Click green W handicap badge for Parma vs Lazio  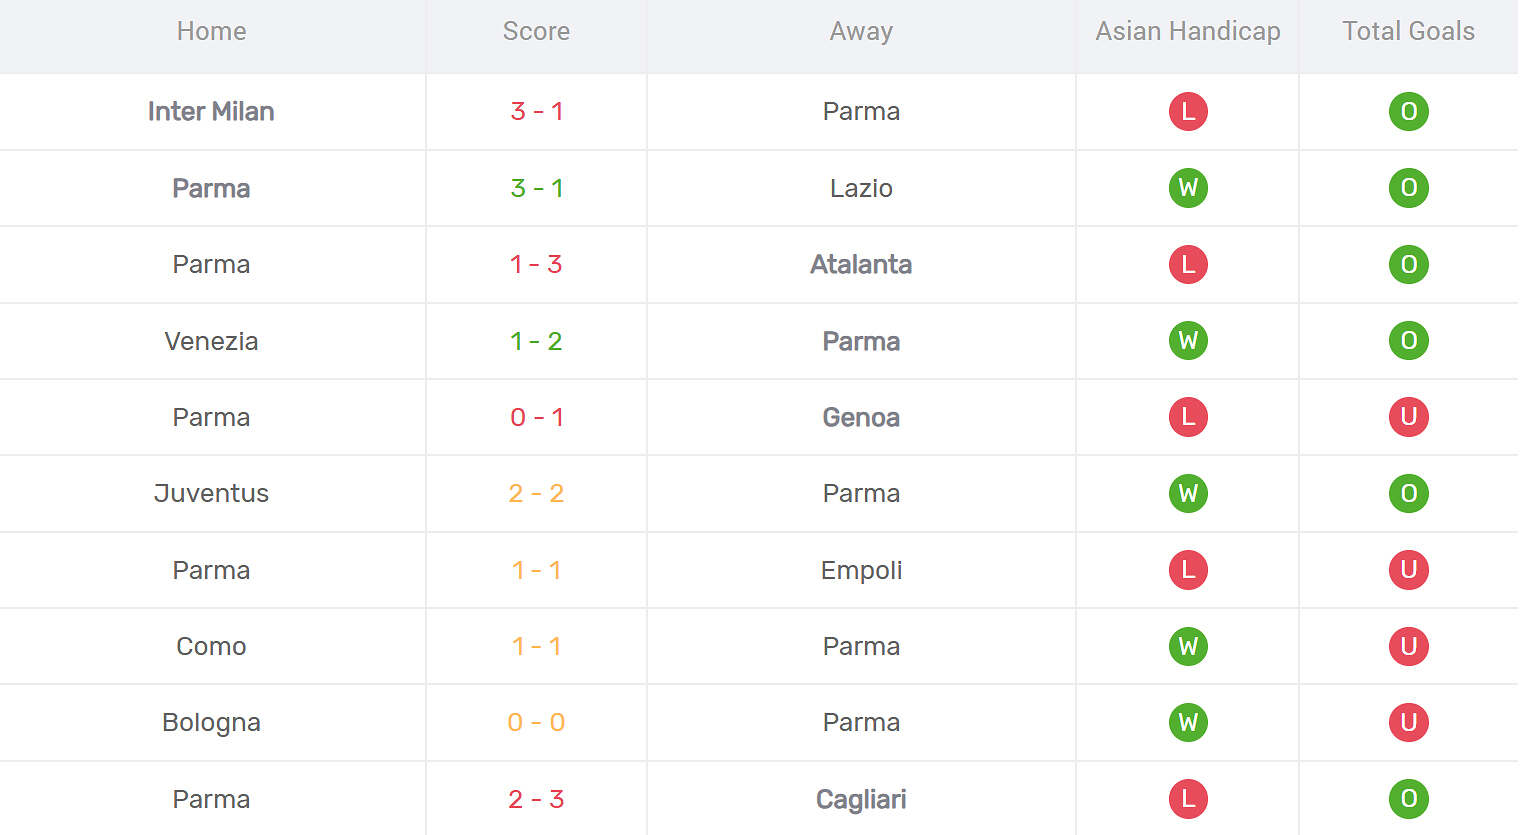point(1188,188)
